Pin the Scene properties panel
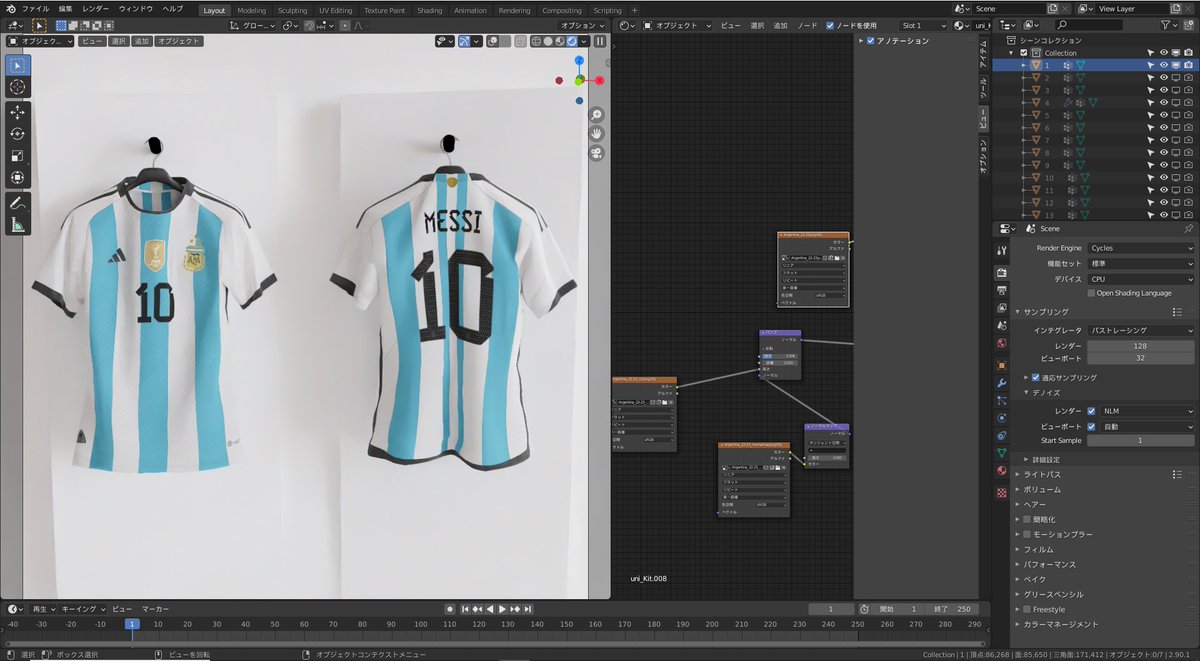 [x=1188, y=228]
